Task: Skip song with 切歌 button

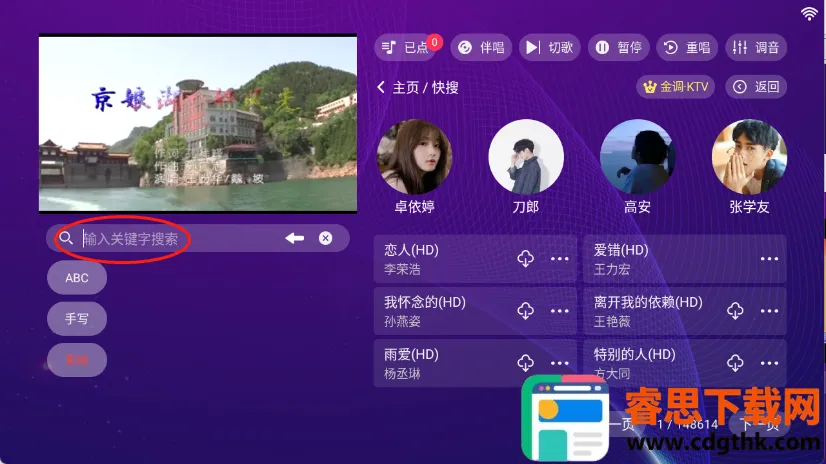Action: click(549, 47)
